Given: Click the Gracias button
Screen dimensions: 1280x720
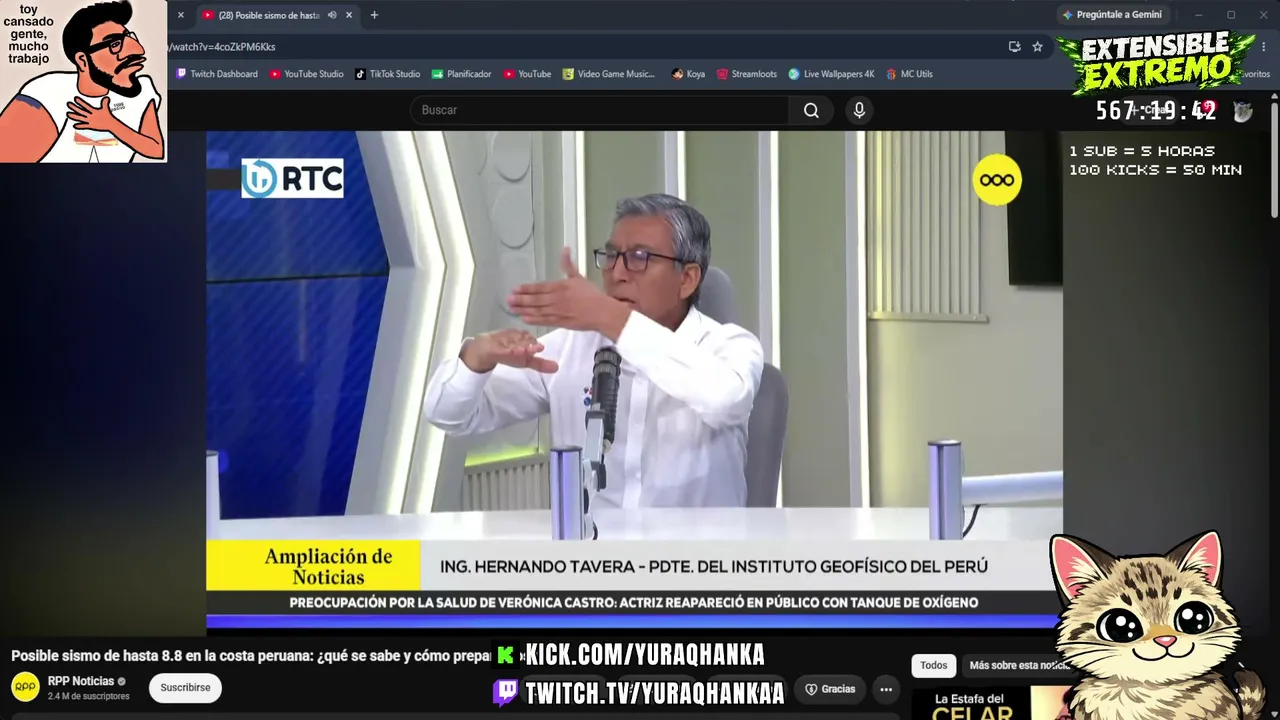Looking at the screenshot, I should 831,689.
